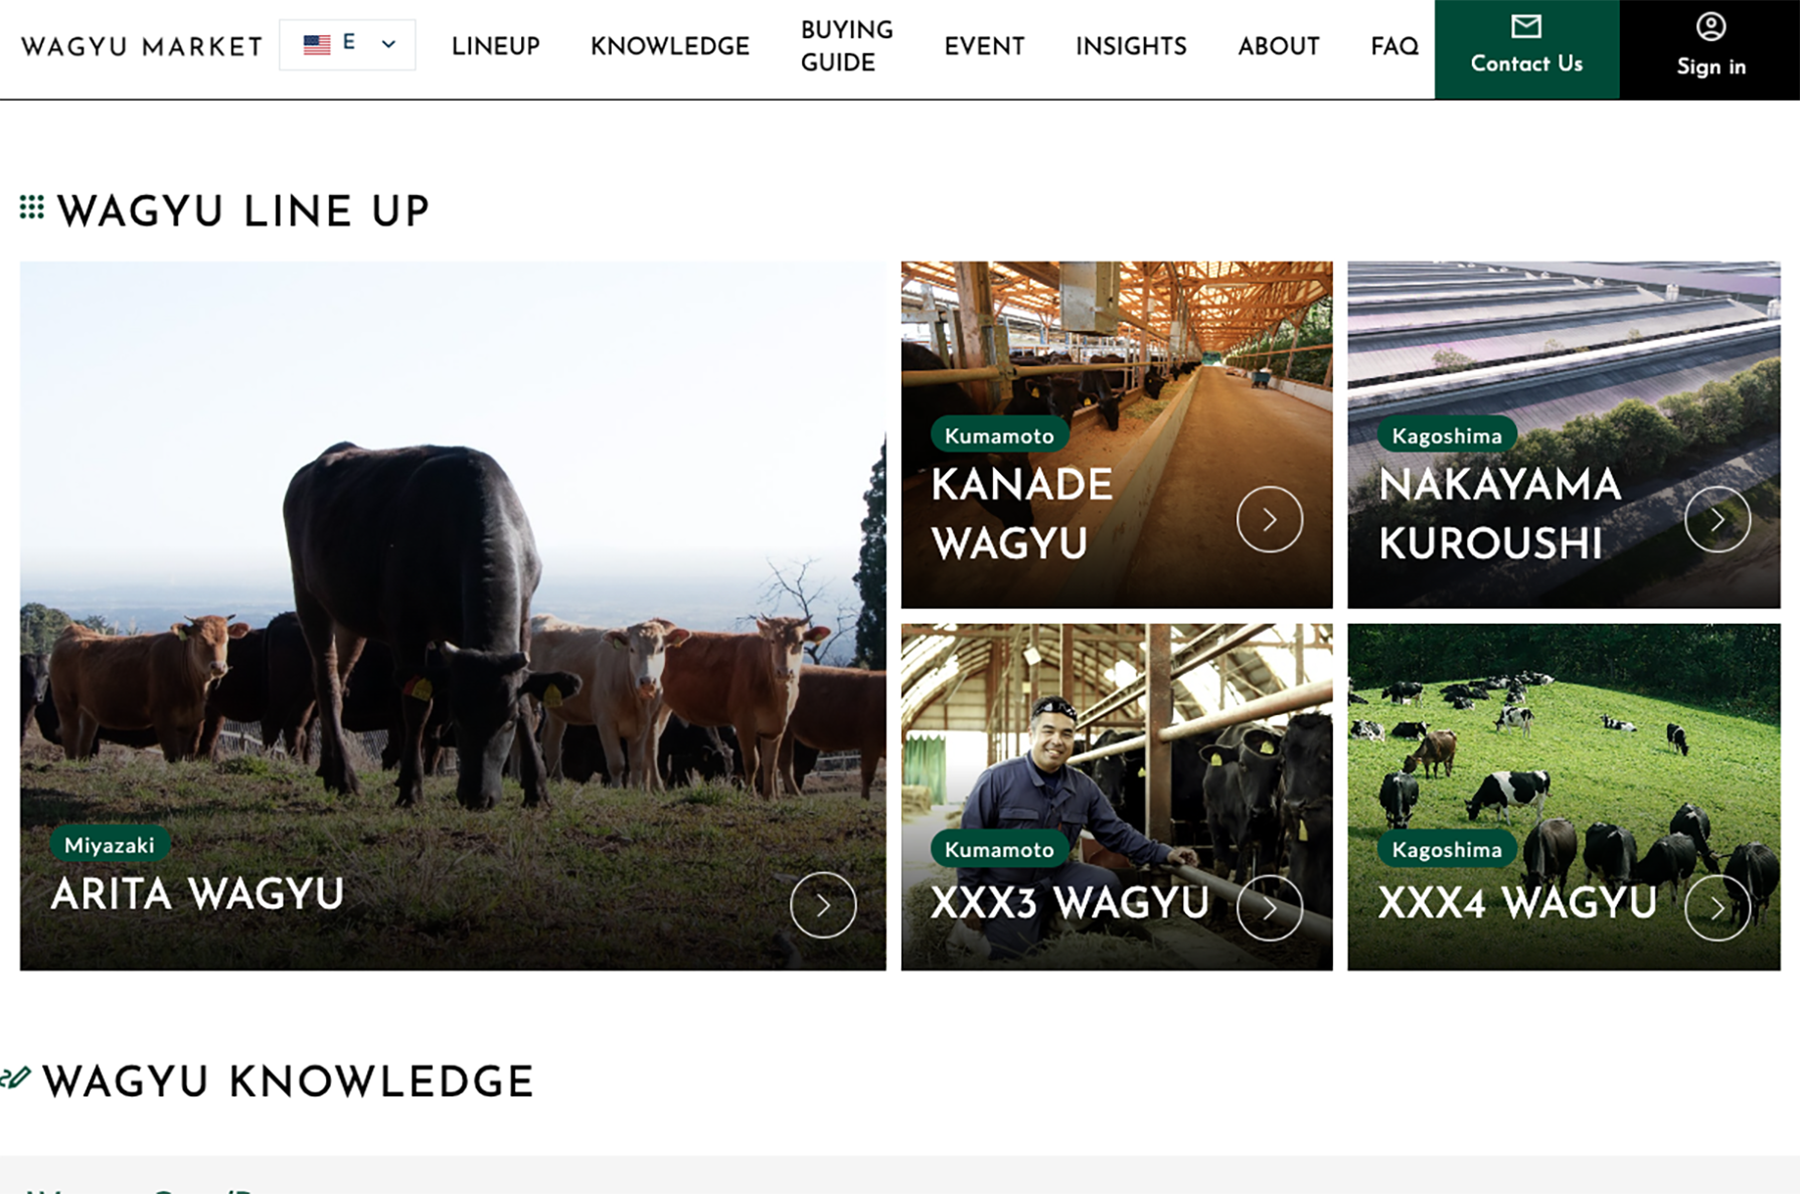Visit the ABOUT page link

1278,46
